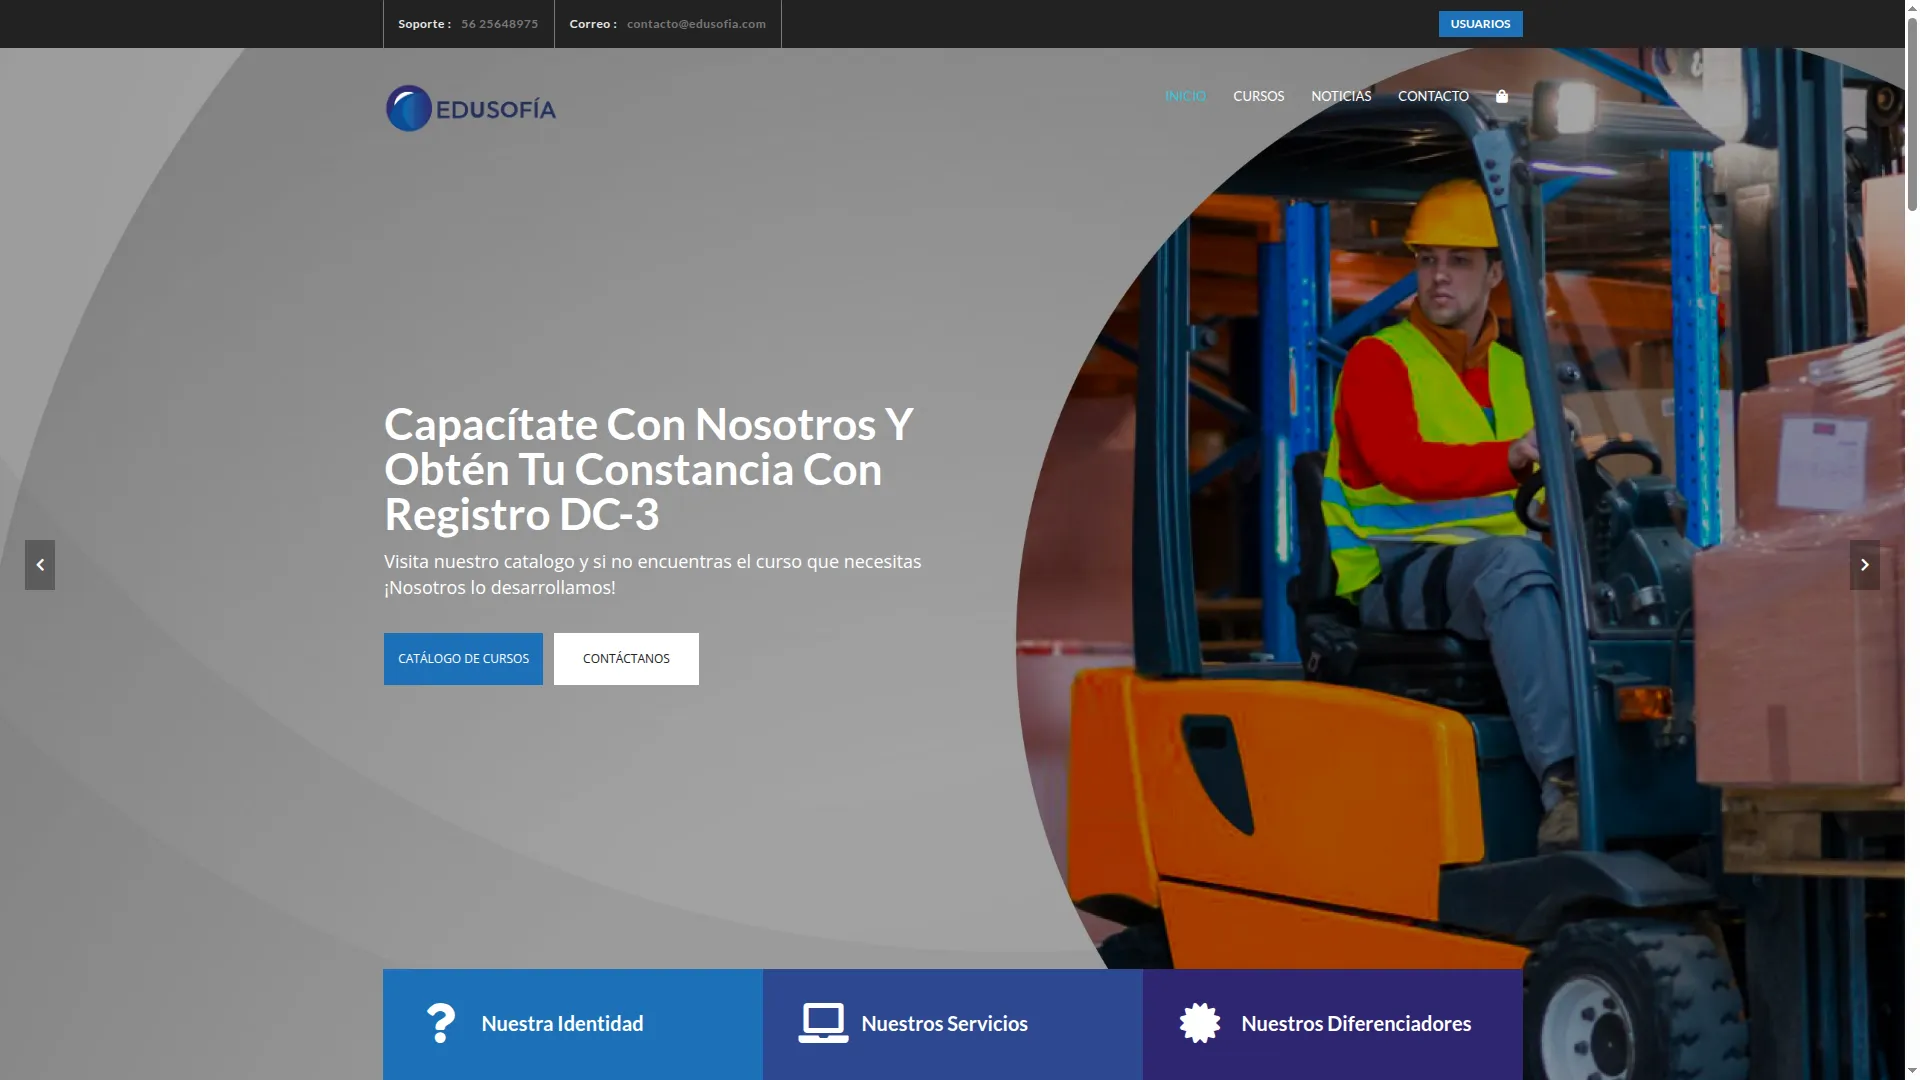Click the badge Nuestros Diferenciadores icon
The image size is (1920, 1080).
tap(1200, 1023)
